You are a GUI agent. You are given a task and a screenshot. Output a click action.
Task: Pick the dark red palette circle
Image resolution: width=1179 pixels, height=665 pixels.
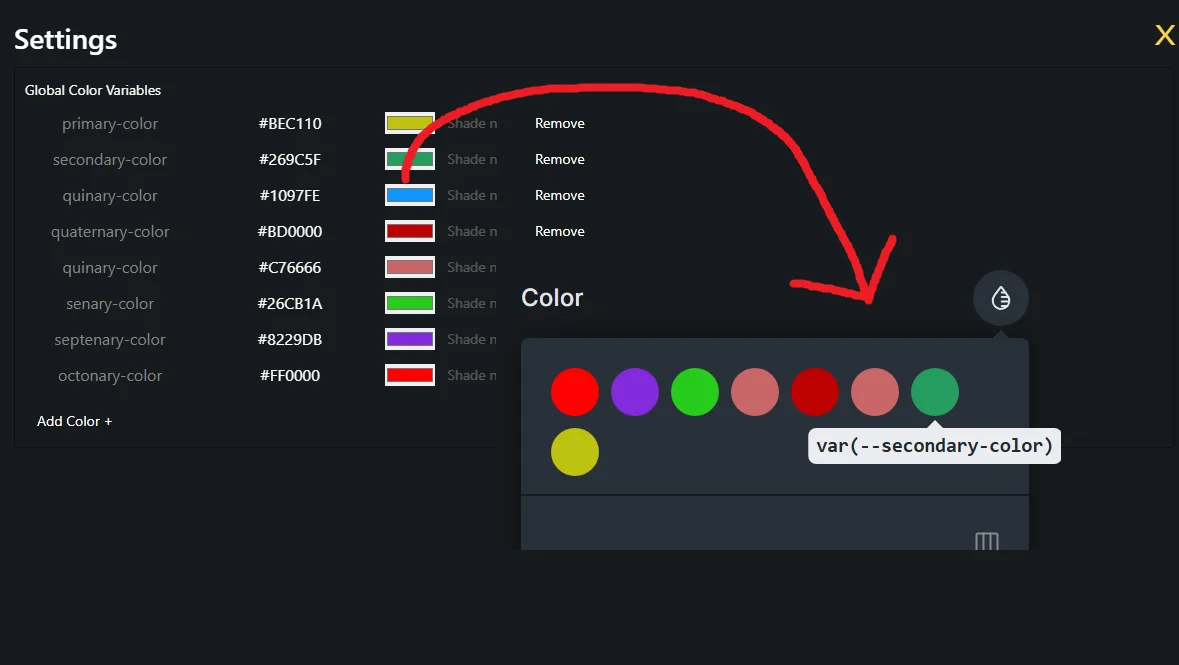(x=815, y=392)
